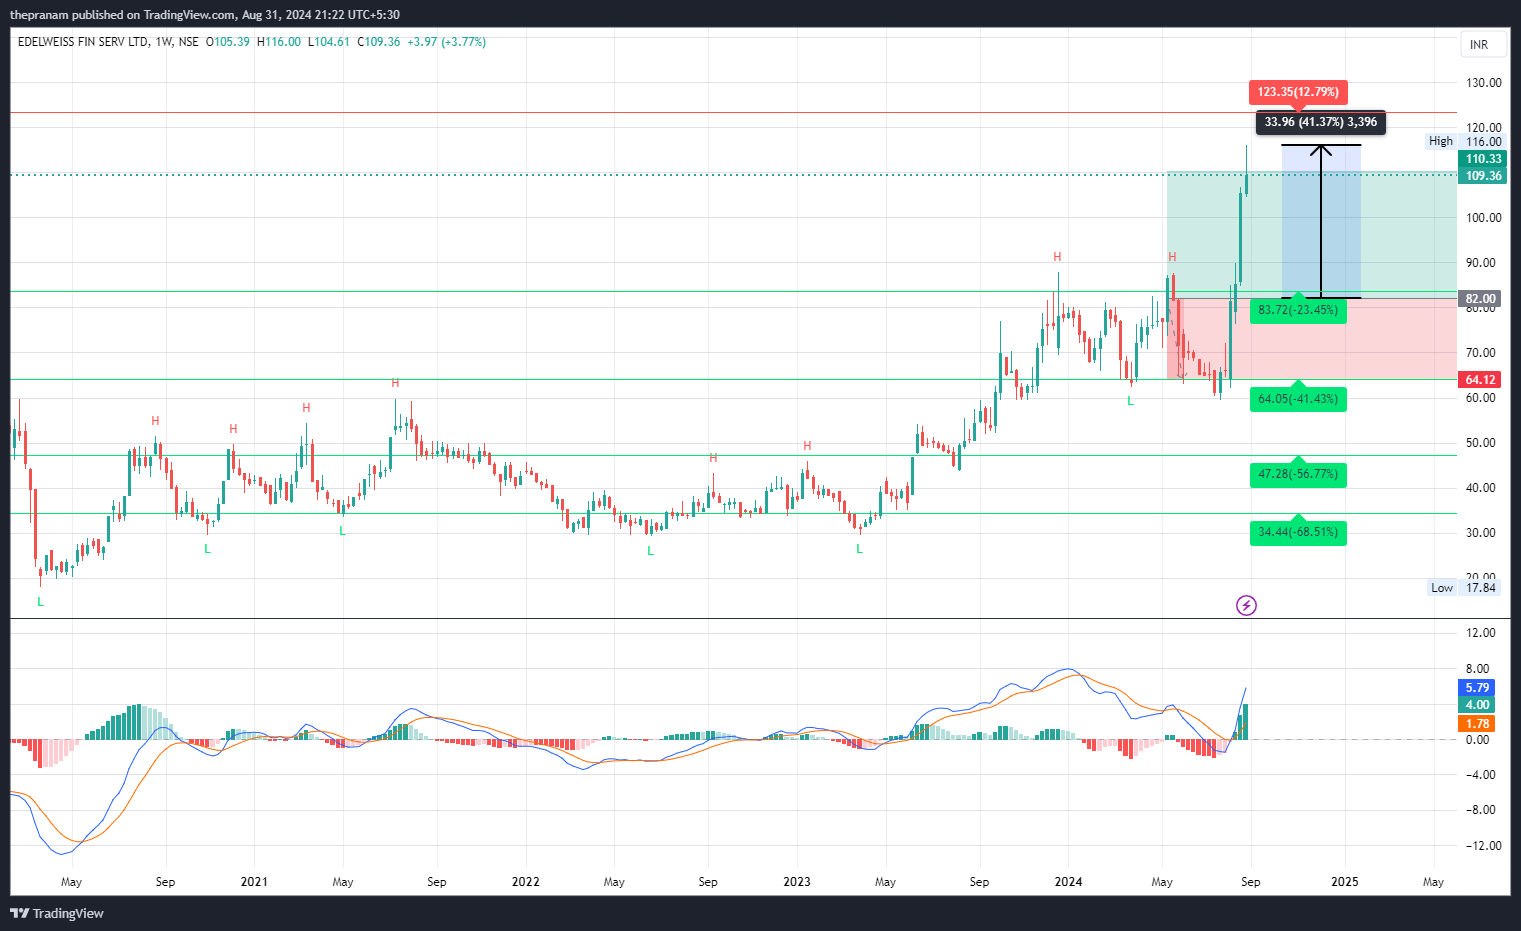Click the green 64.05(-41.43%) level label

[x=1298, y=399]
